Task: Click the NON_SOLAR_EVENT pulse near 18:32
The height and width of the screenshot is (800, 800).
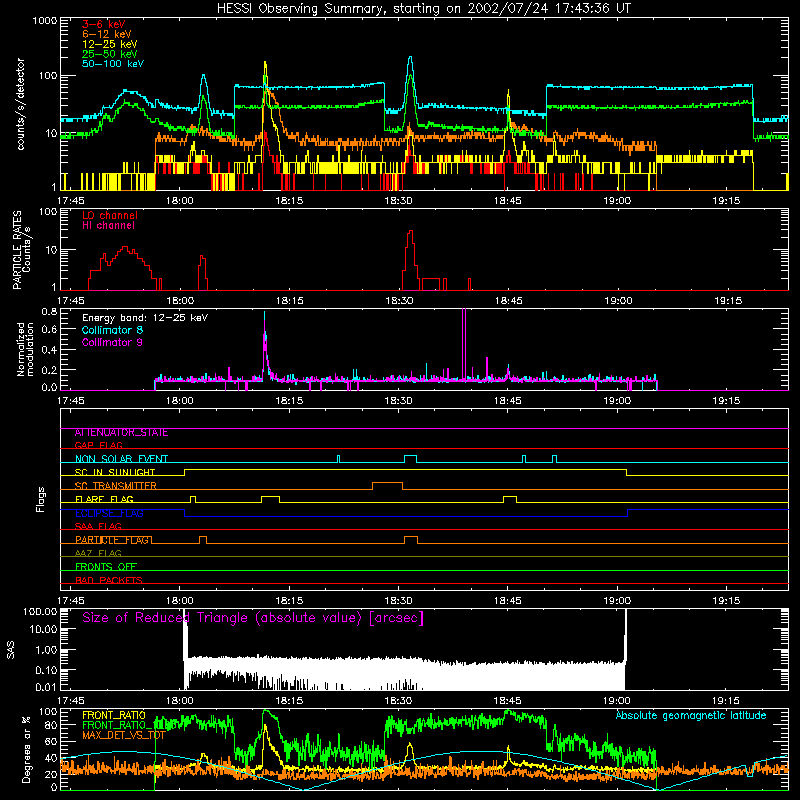Action: (x=410, y=457)
